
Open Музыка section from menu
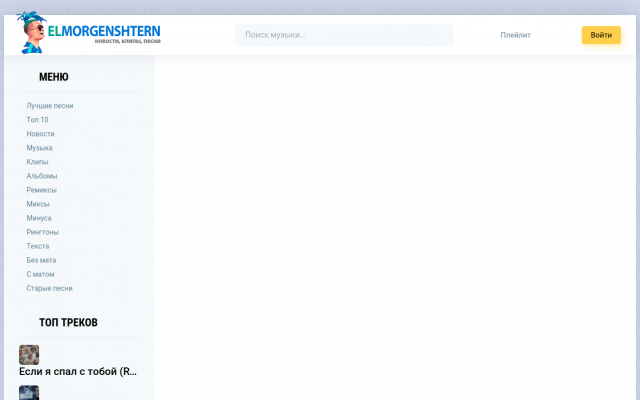coord(39,148)
